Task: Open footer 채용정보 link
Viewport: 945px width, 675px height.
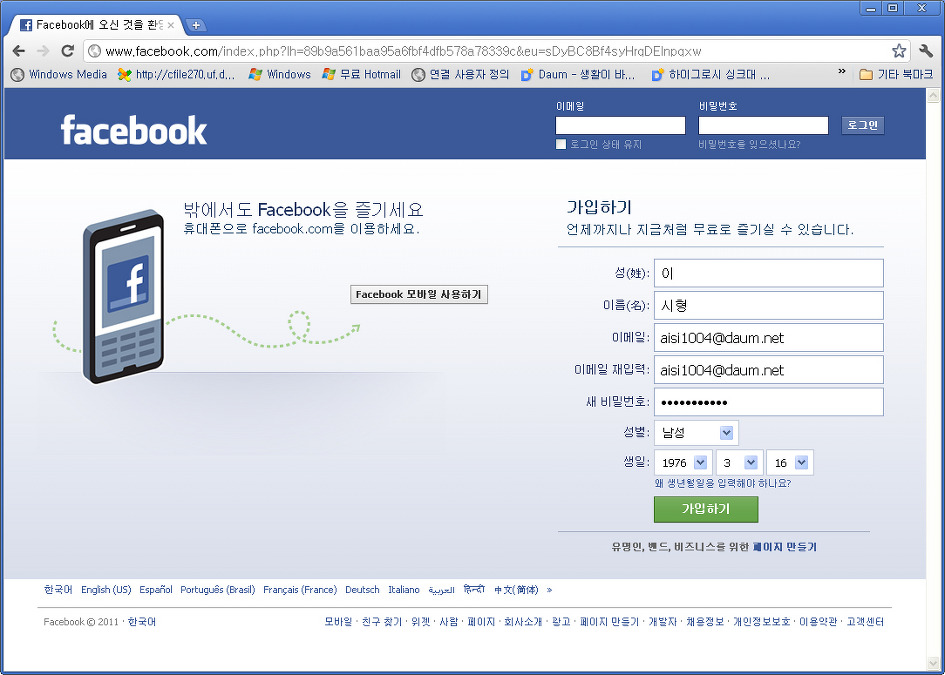Action: 705,621
